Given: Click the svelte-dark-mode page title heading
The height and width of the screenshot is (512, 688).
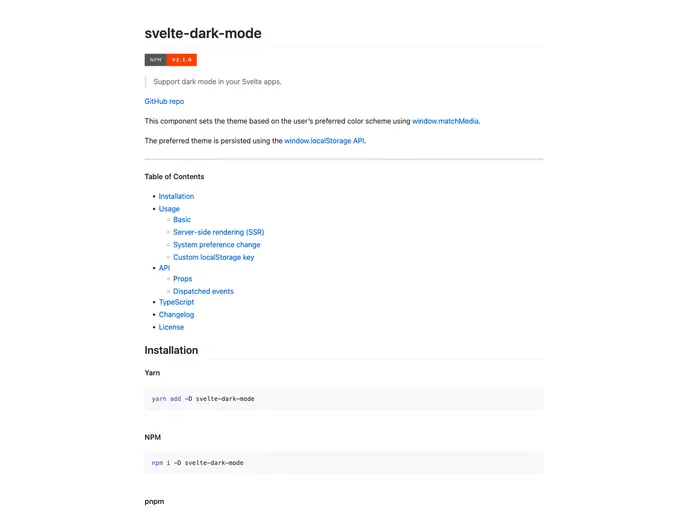Looking at the screenshot, I should point(203,33).
